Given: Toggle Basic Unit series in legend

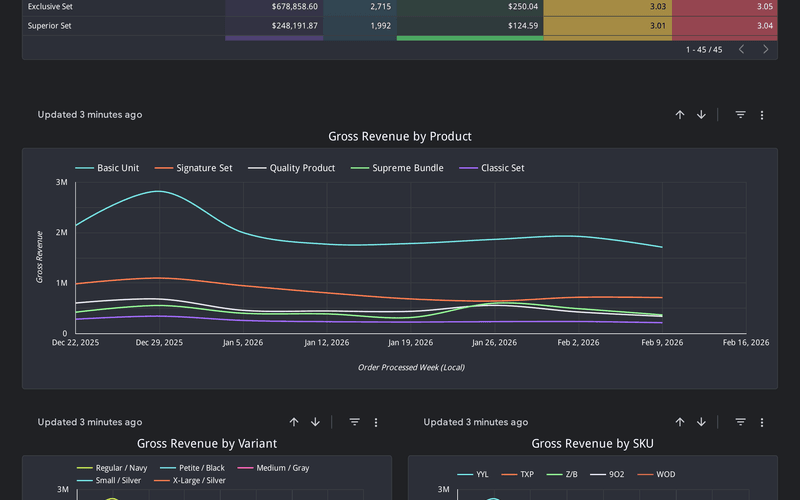Looking at the screenshot, I should [x=117, y=168].
